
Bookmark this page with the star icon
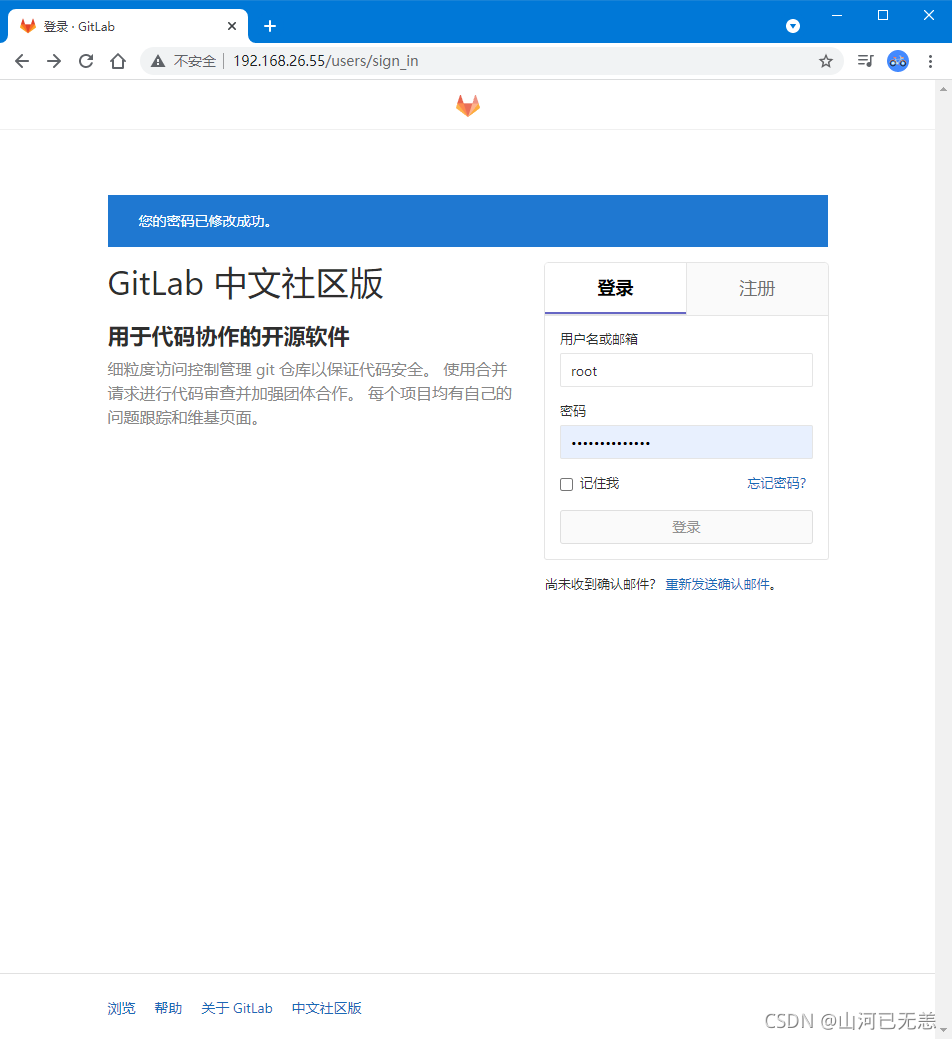coord(825,62)
